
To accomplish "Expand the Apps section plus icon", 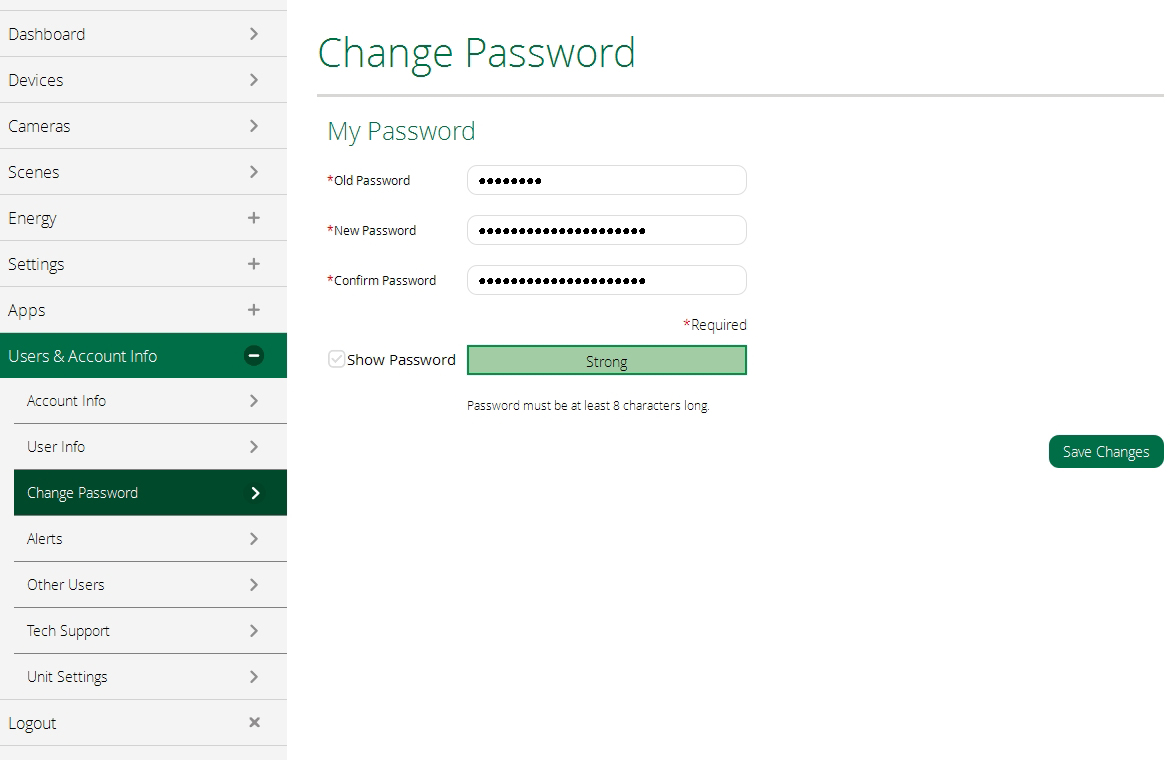I will [254, 310].
